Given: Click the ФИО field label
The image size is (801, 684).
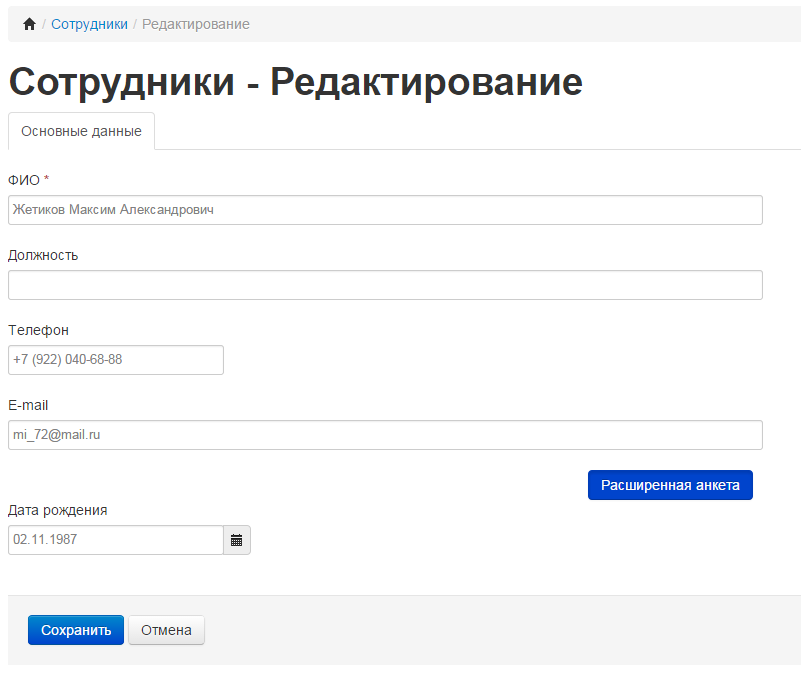Looking at the screenshot, I should pyautogui.click(x=24, y=180).
